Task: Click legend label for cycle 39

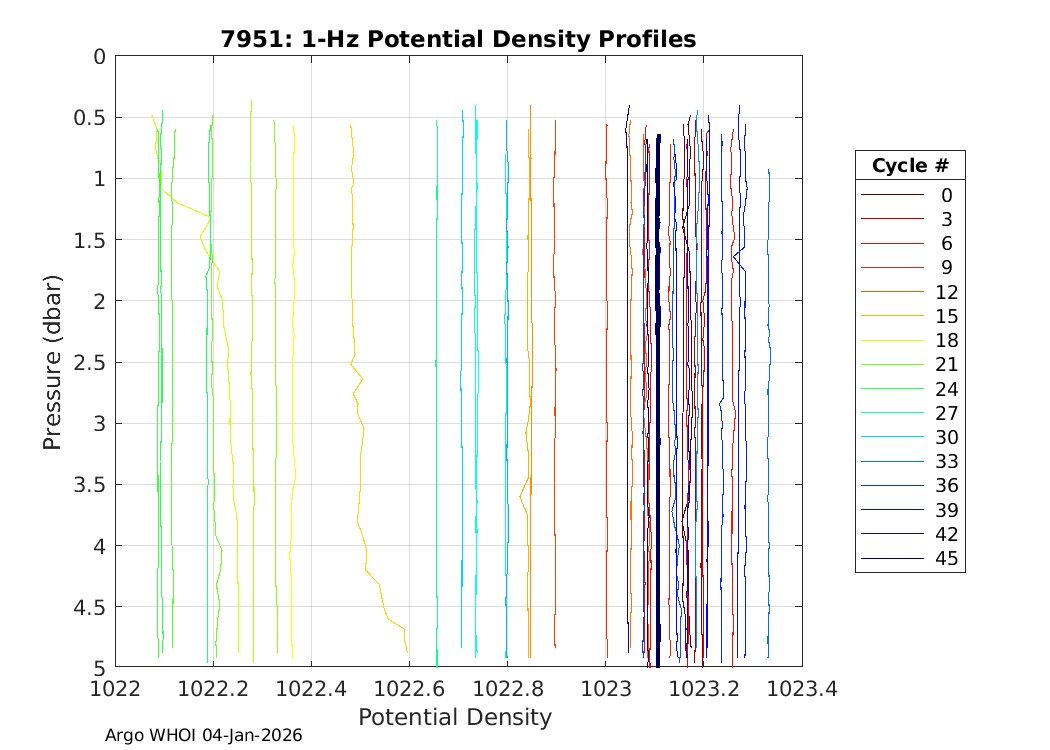Action: click(x=946, y=510)
